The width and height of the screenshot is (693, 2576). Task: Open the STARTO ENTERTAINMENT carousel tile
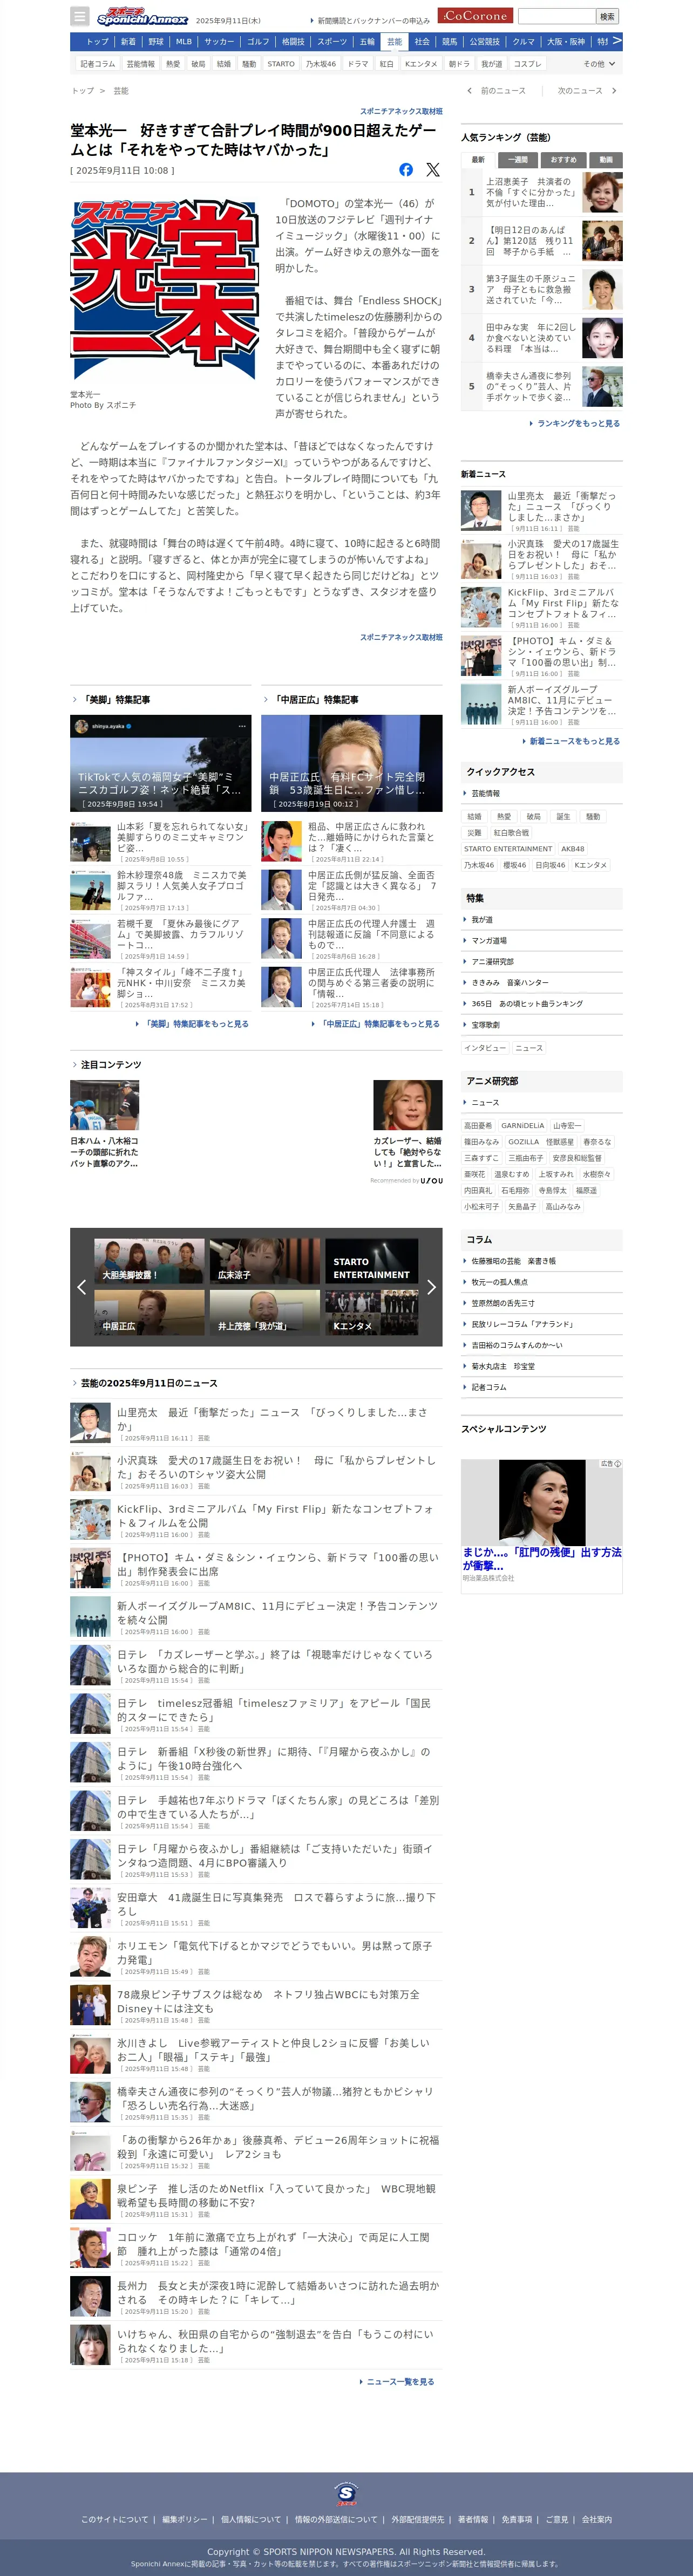tap(371, 1261)
